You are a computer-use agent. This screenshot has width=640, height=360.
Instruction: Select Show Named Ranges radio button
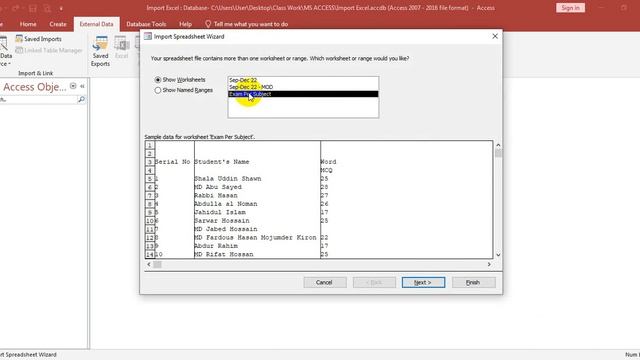pyautogui.click(x=158, y=90)
